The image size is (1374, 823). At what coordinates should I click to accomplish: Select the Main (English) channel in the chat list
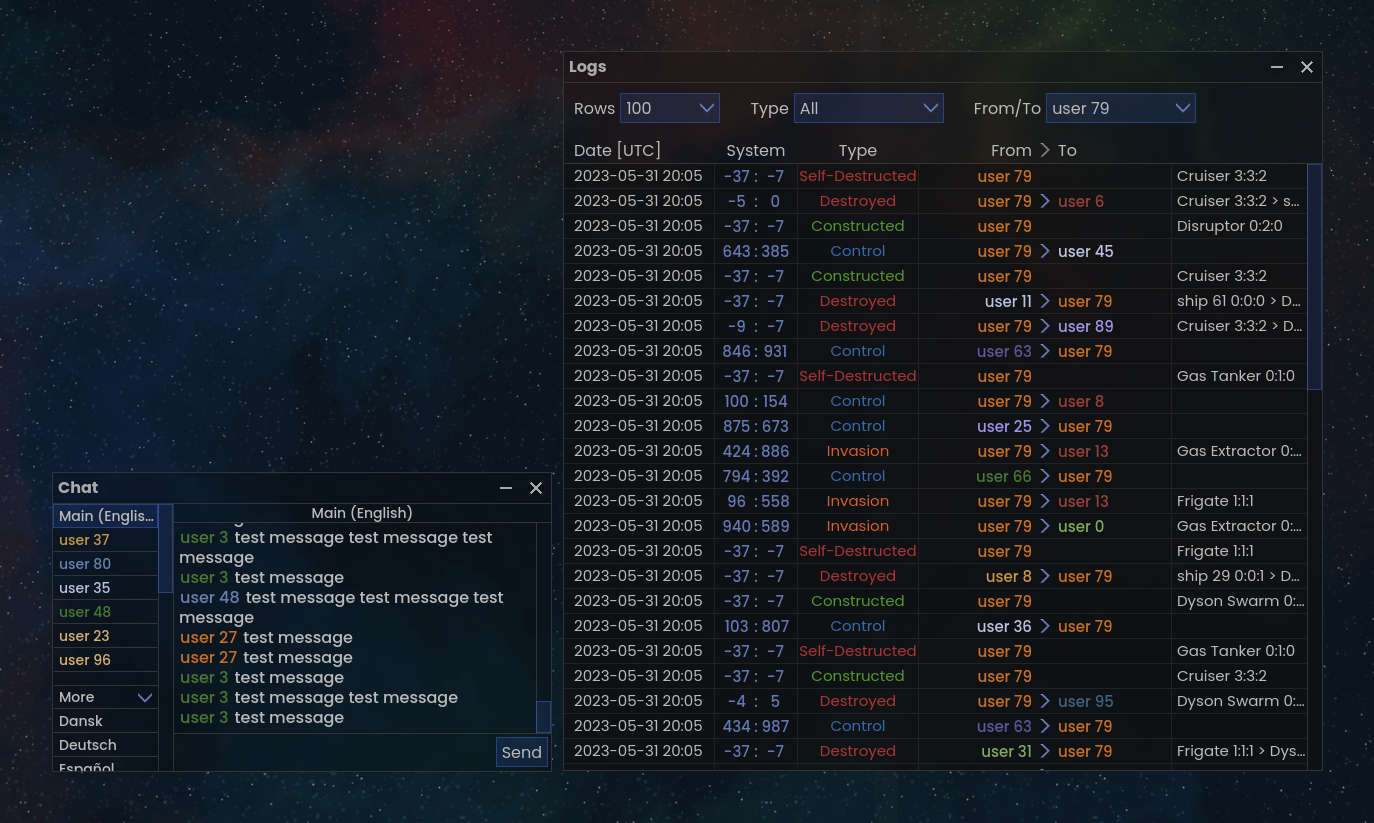[x=106, y=516]
